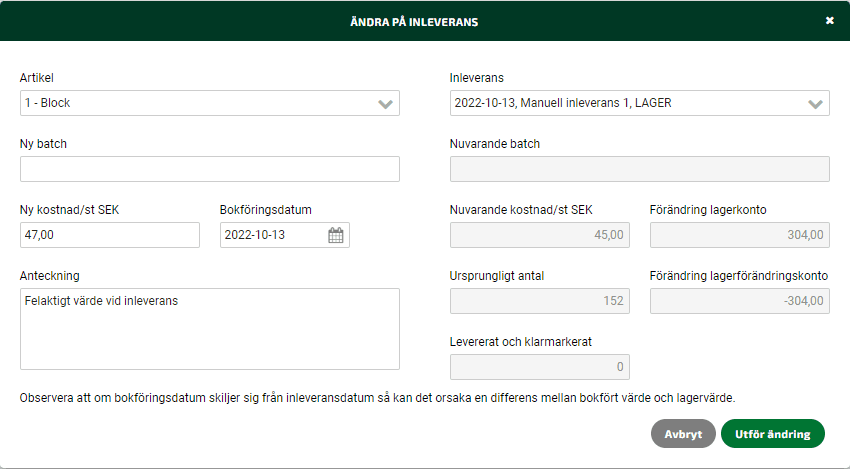Viewport: 850px width, 469px height.
Task: Click the Ursprungligt antal label
Action: [497, 276]
